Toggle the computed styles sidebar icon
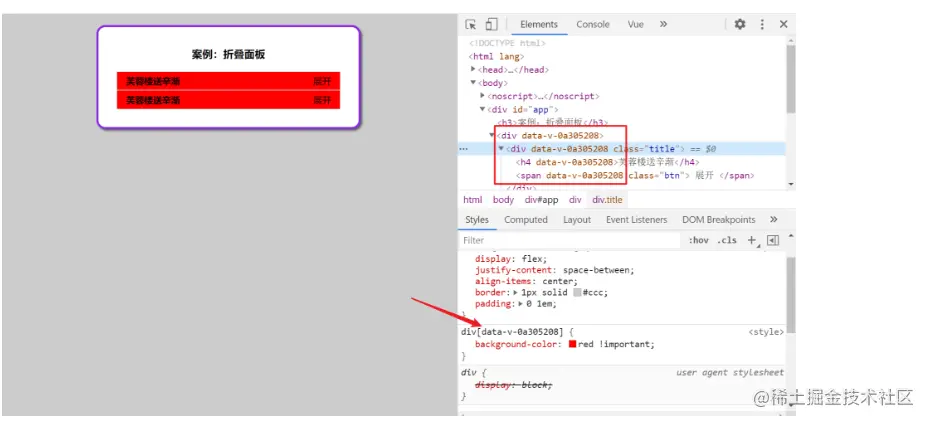 tap(773, 240)
